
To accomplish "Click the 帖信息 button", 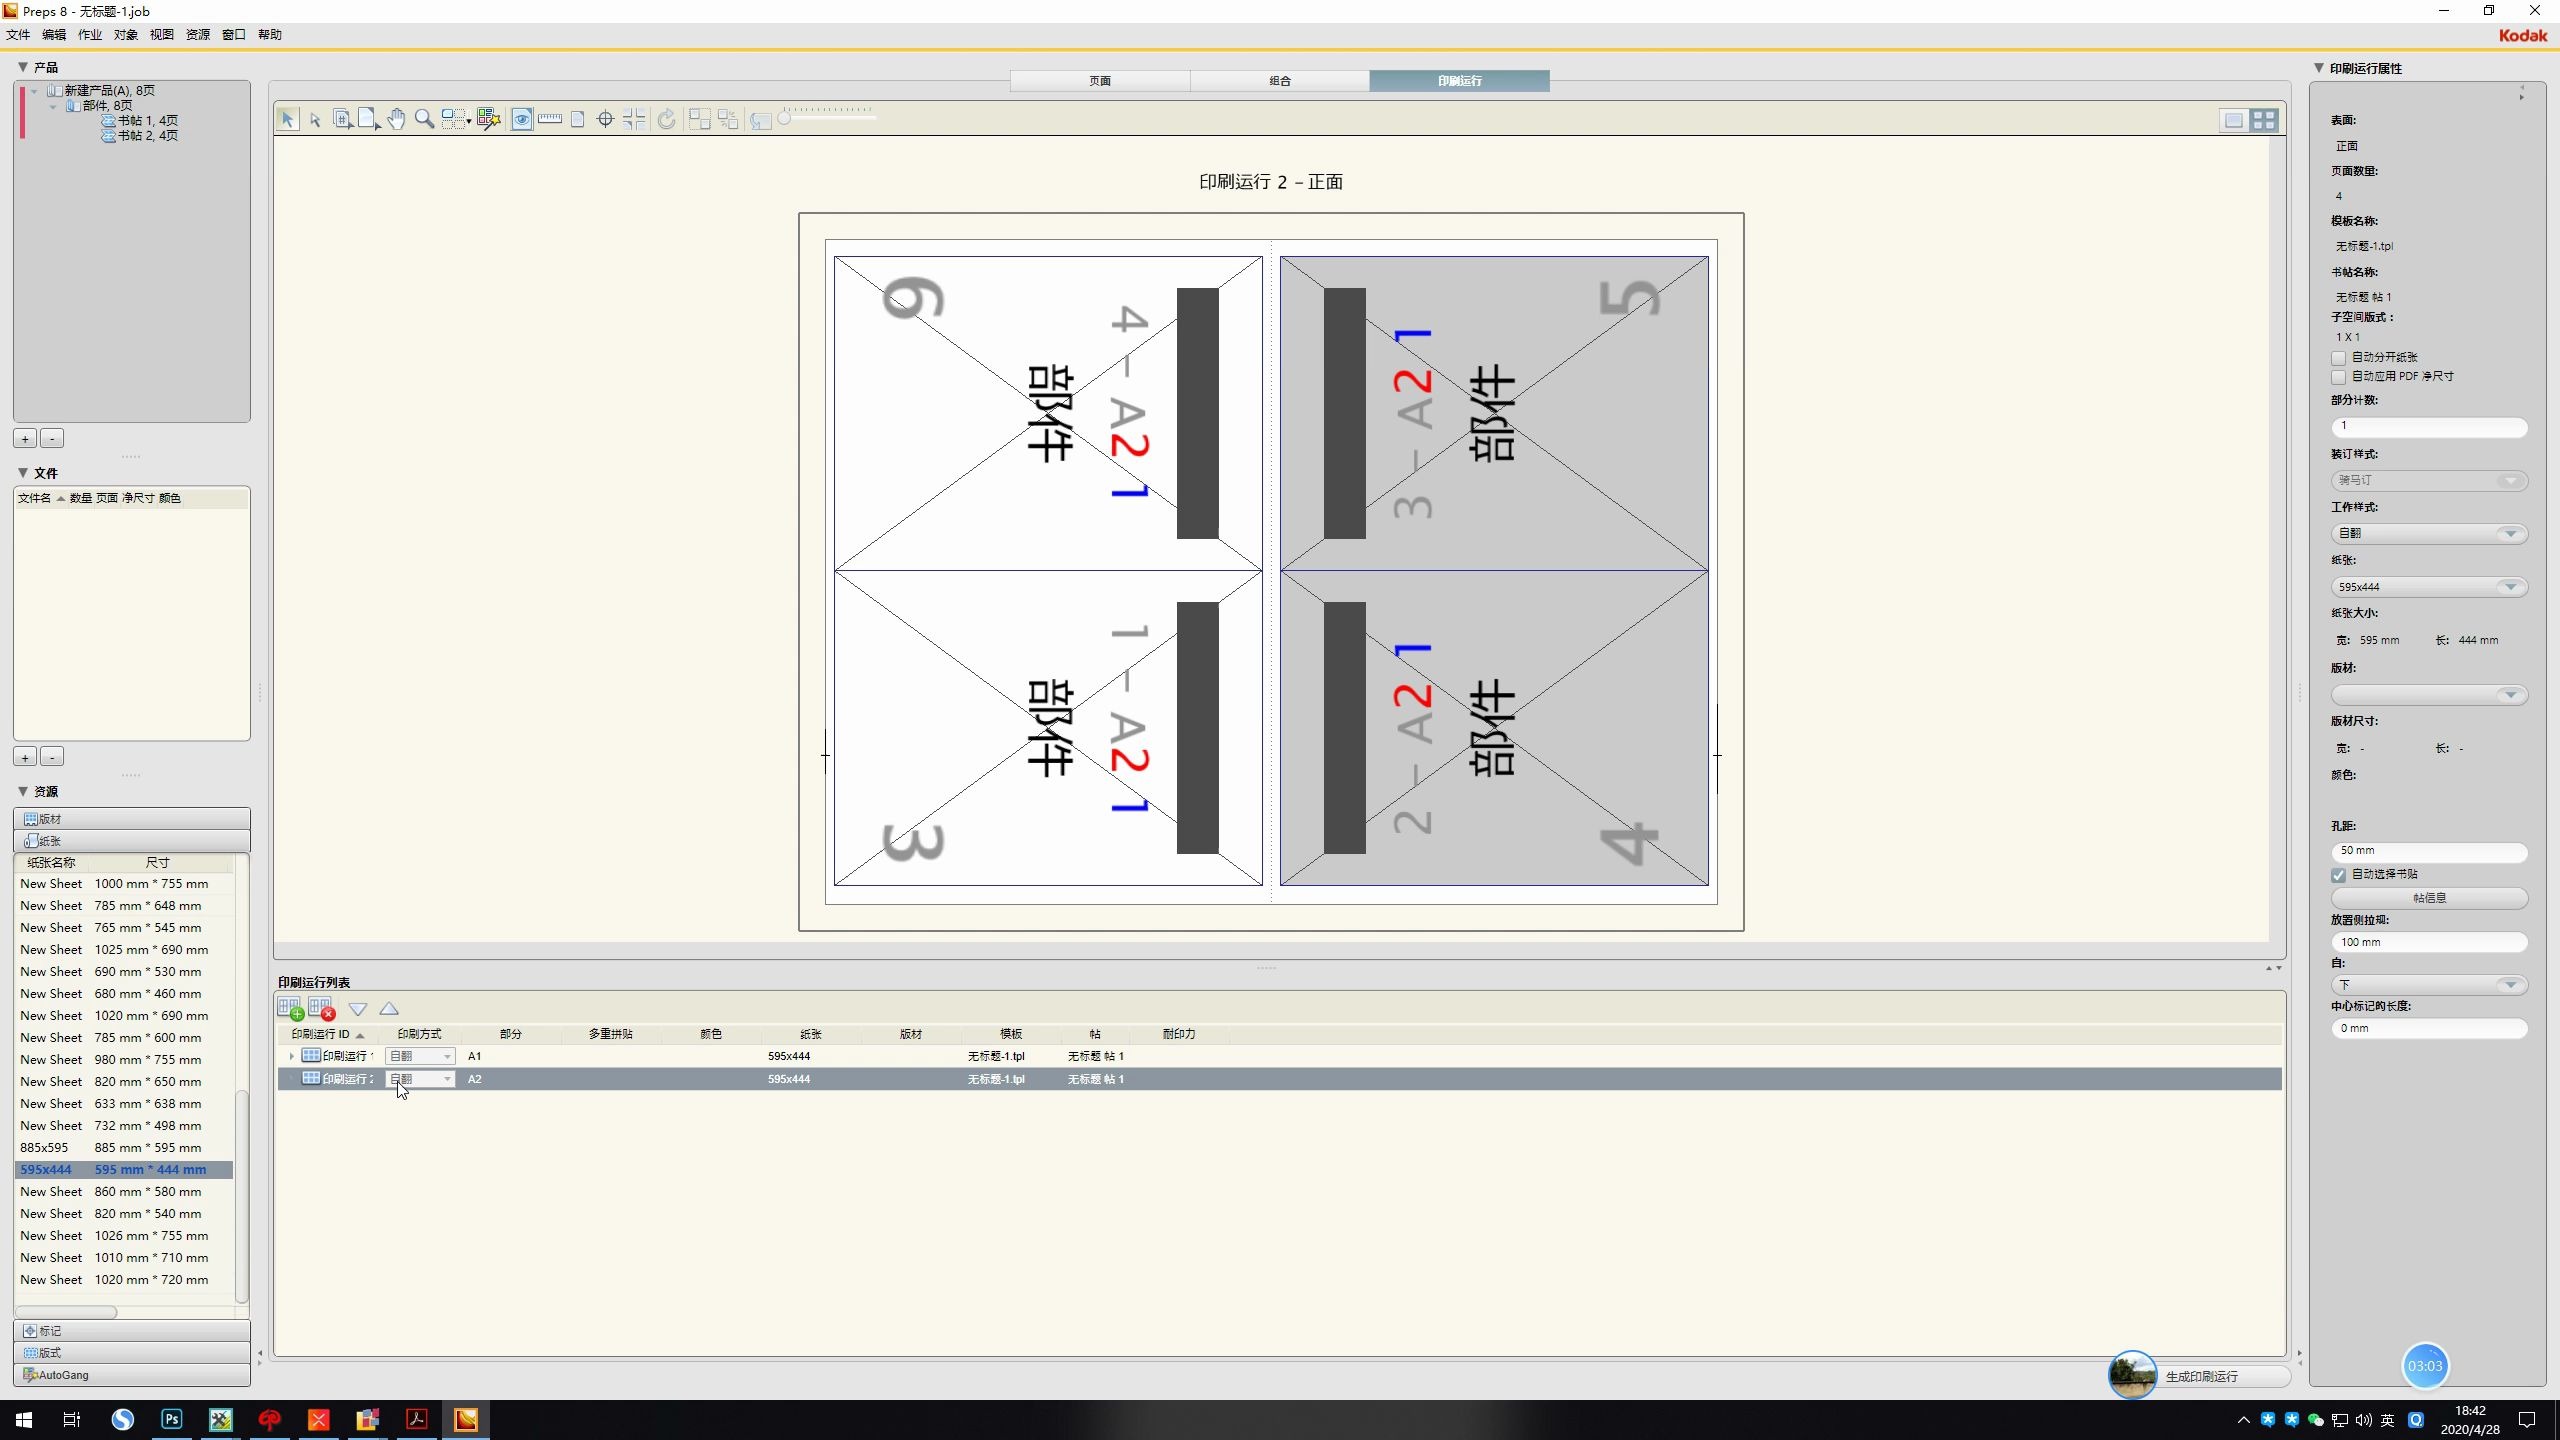I will [x=2429, y=898].
